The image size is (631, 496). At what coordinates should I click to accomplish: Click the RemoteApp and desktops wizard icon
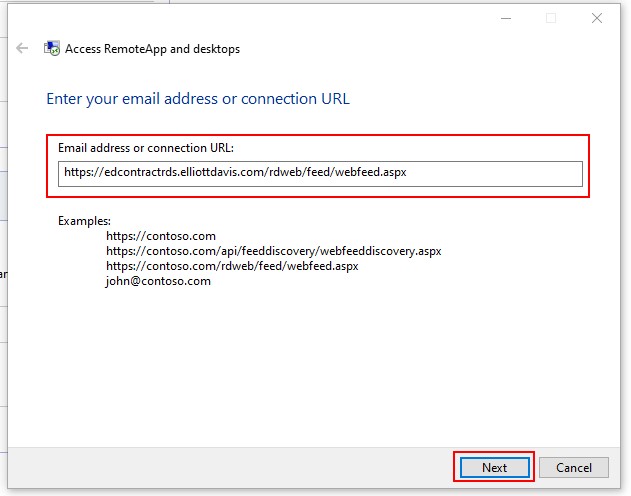click(52, 48)
